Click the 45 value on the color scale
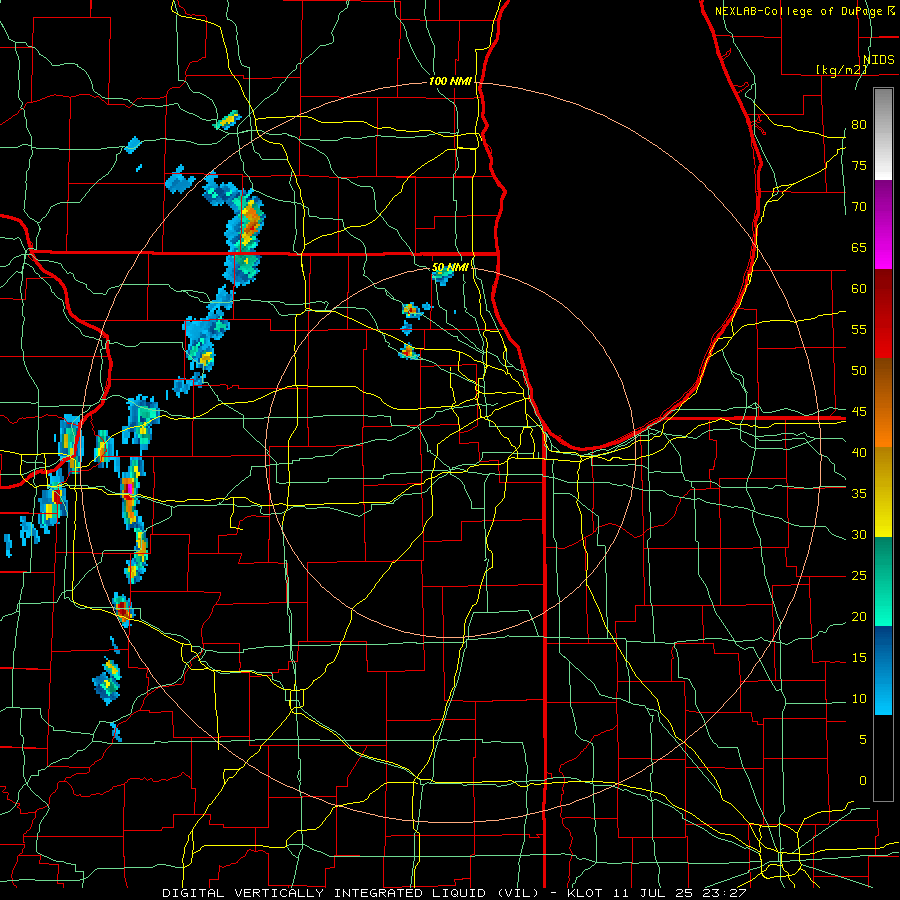The width and height of the screenshot is (900, 900). click(x=859, y=412)
